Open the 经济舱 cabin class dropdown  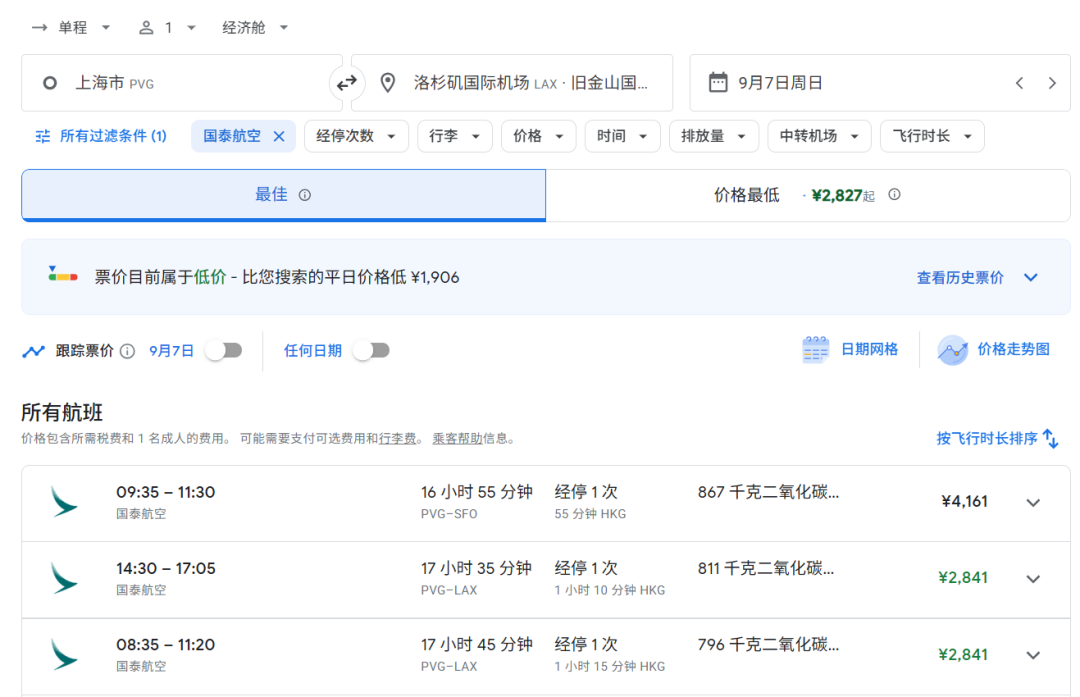255,28
